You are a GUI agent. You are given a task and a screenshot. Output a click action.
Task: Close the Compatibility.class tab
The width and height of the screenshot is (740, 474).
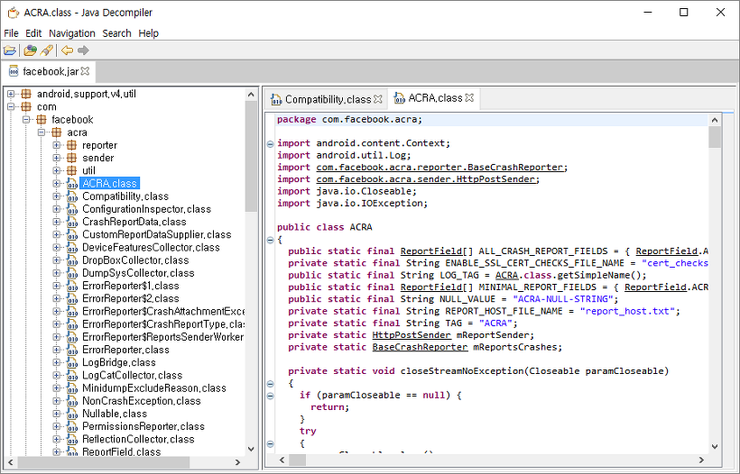coord(378,99)
